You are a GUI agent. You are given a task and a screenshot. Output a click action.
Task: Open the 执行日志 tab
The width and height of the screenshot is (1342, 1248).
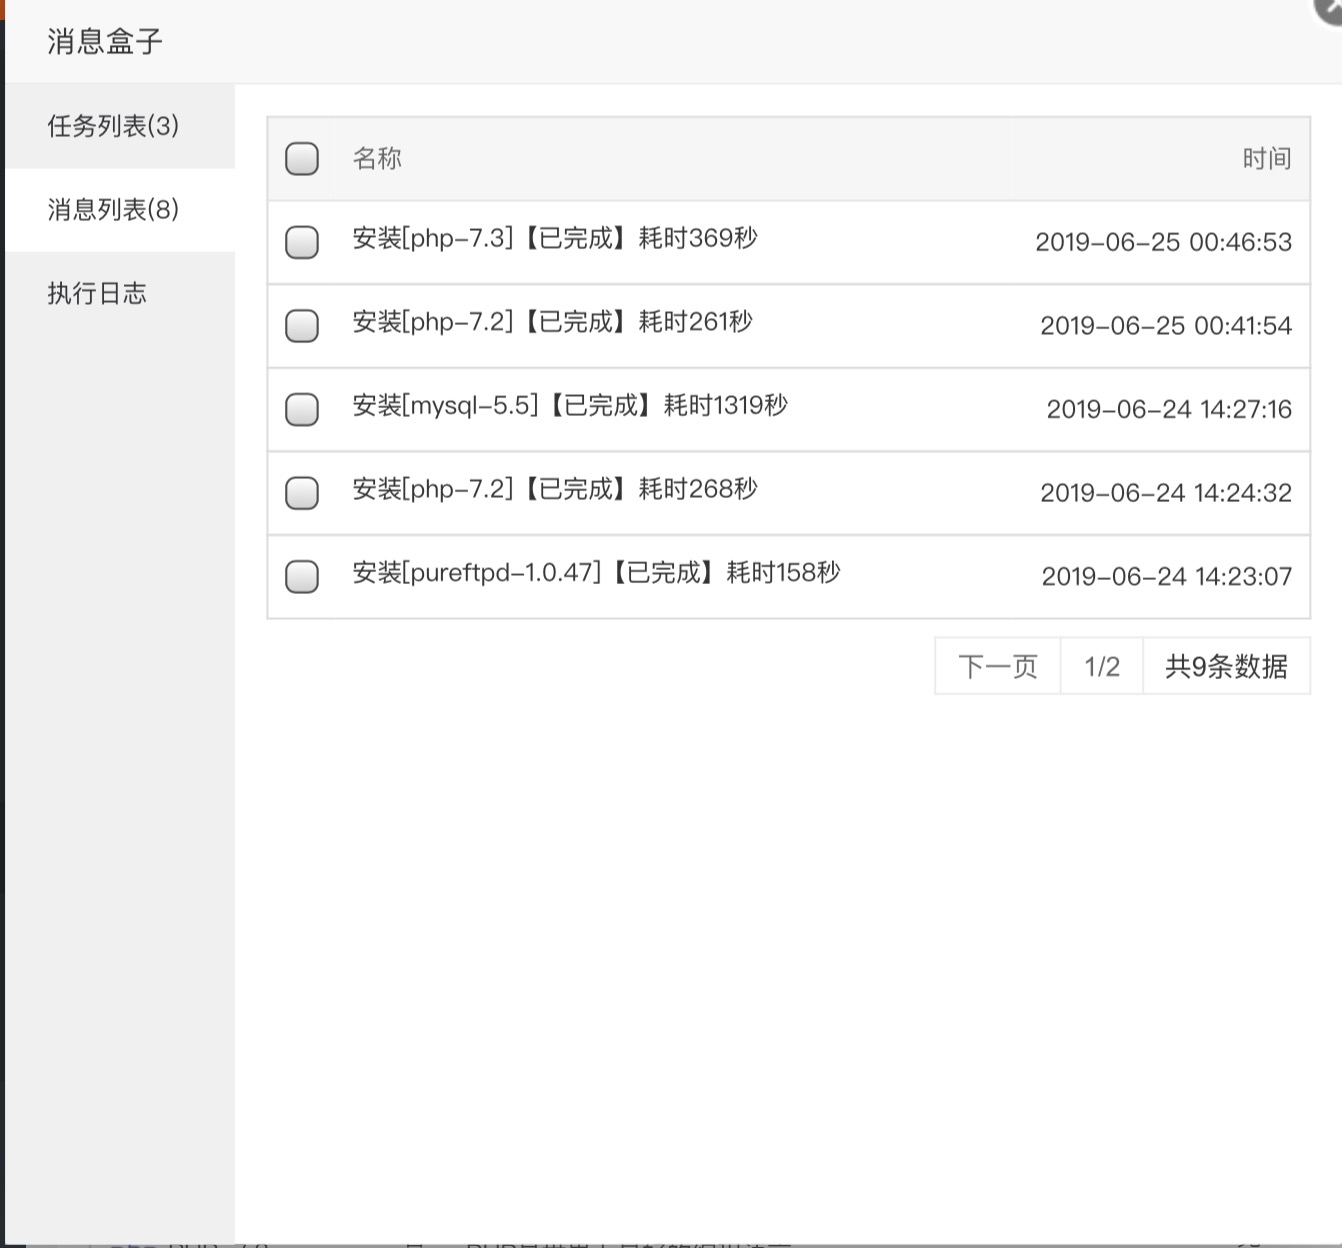pyautogui.click(x=97, y=293)
